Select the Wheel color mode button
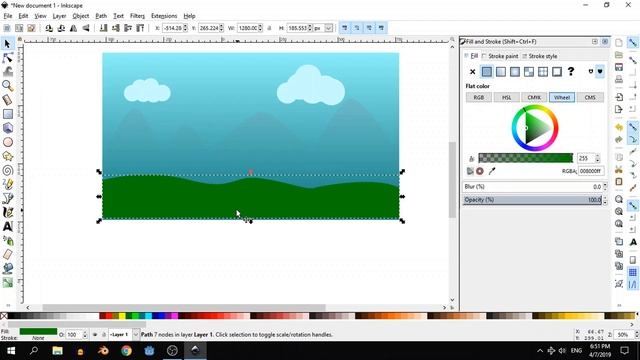640x360 pixels. (562, 98)
